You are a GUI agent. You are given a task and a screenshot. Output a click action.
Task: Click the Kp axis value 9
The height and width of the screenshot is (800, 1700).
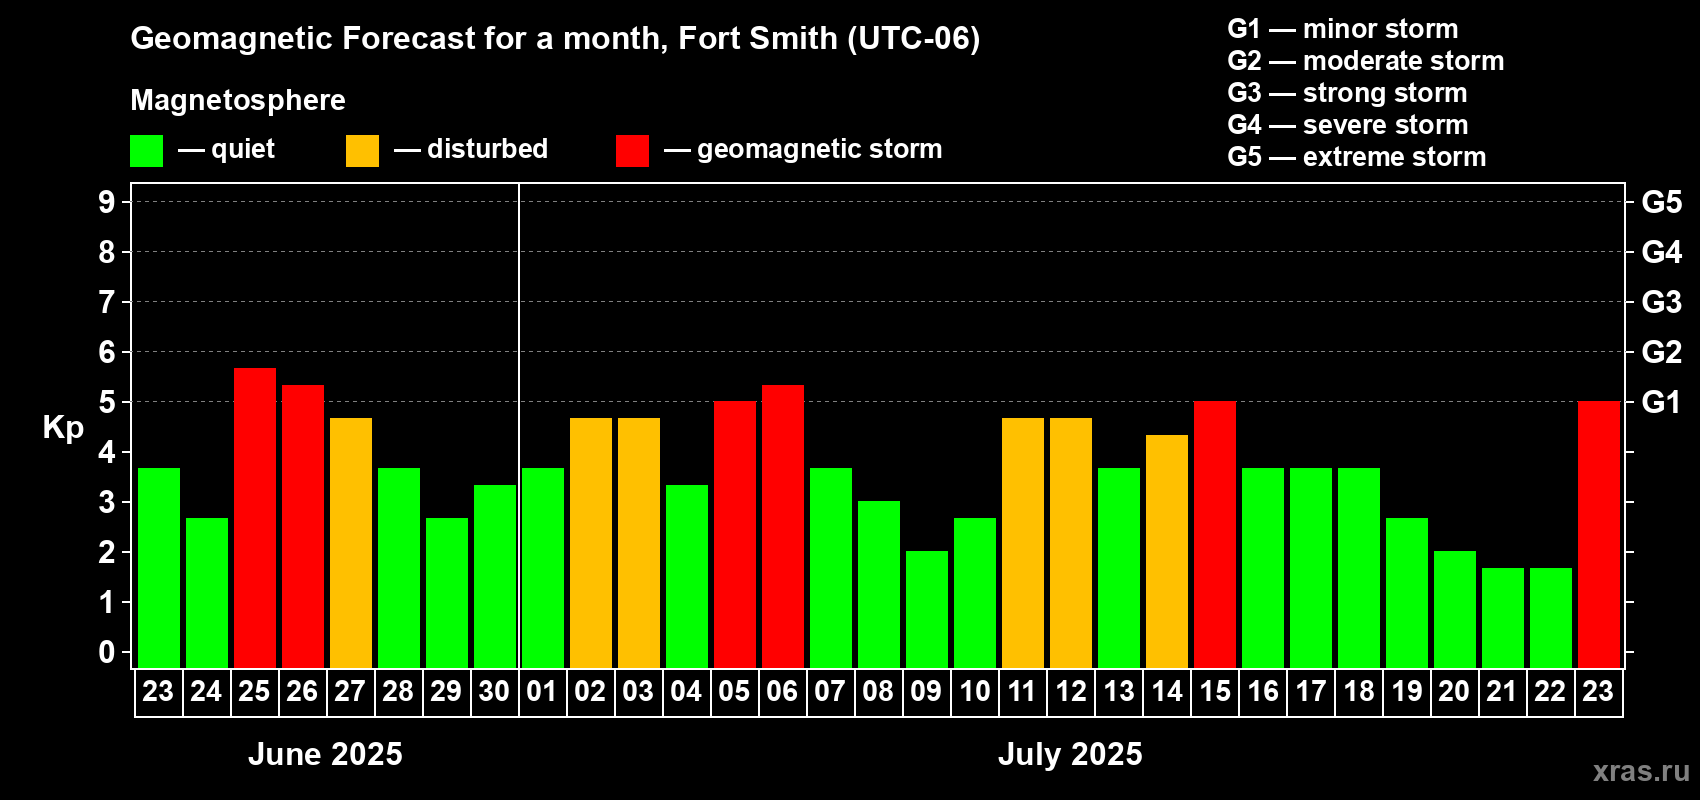[107, 202]
